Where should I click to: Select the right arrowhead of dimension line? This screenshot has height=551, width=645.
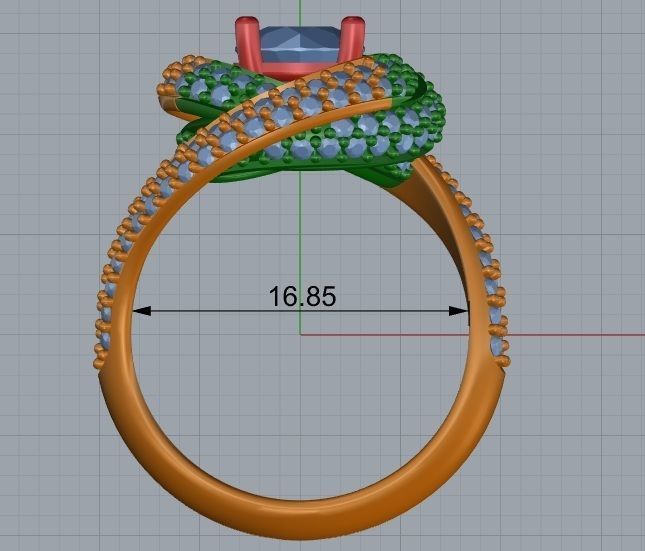(458, 311)
